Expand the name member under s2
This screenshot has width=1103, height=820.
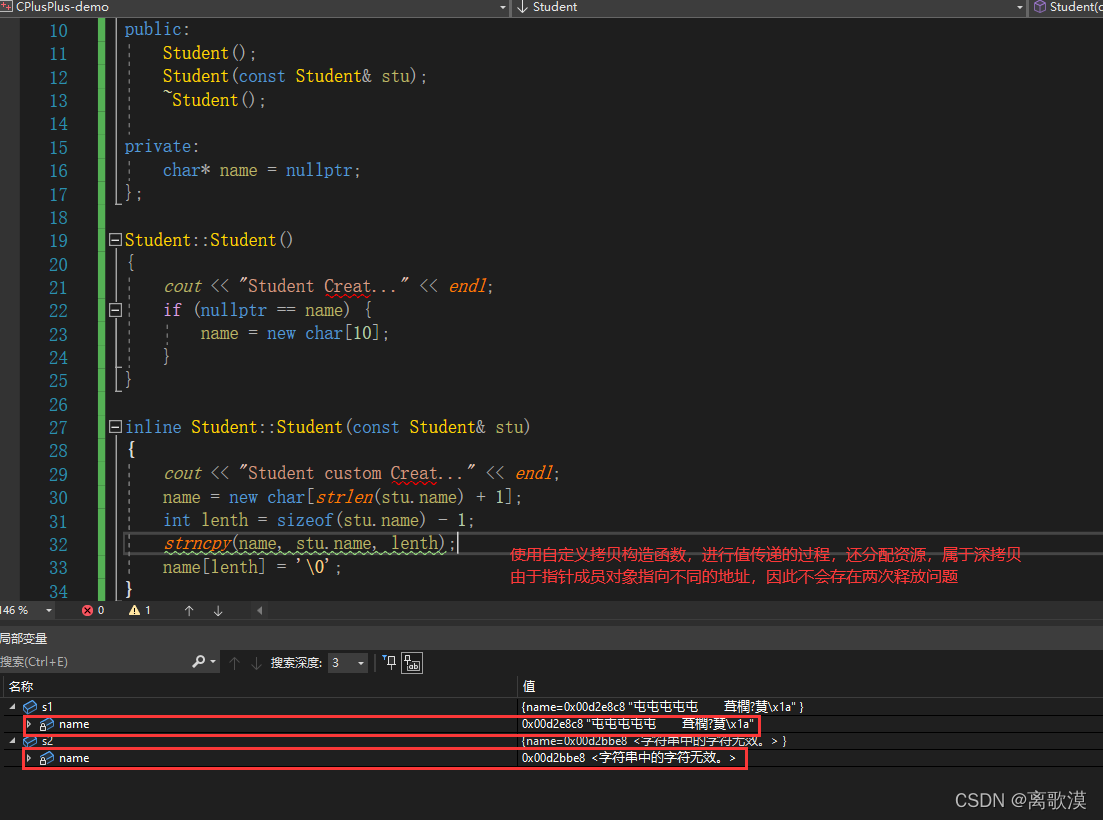pyautogui.click(x=29, y=758)
